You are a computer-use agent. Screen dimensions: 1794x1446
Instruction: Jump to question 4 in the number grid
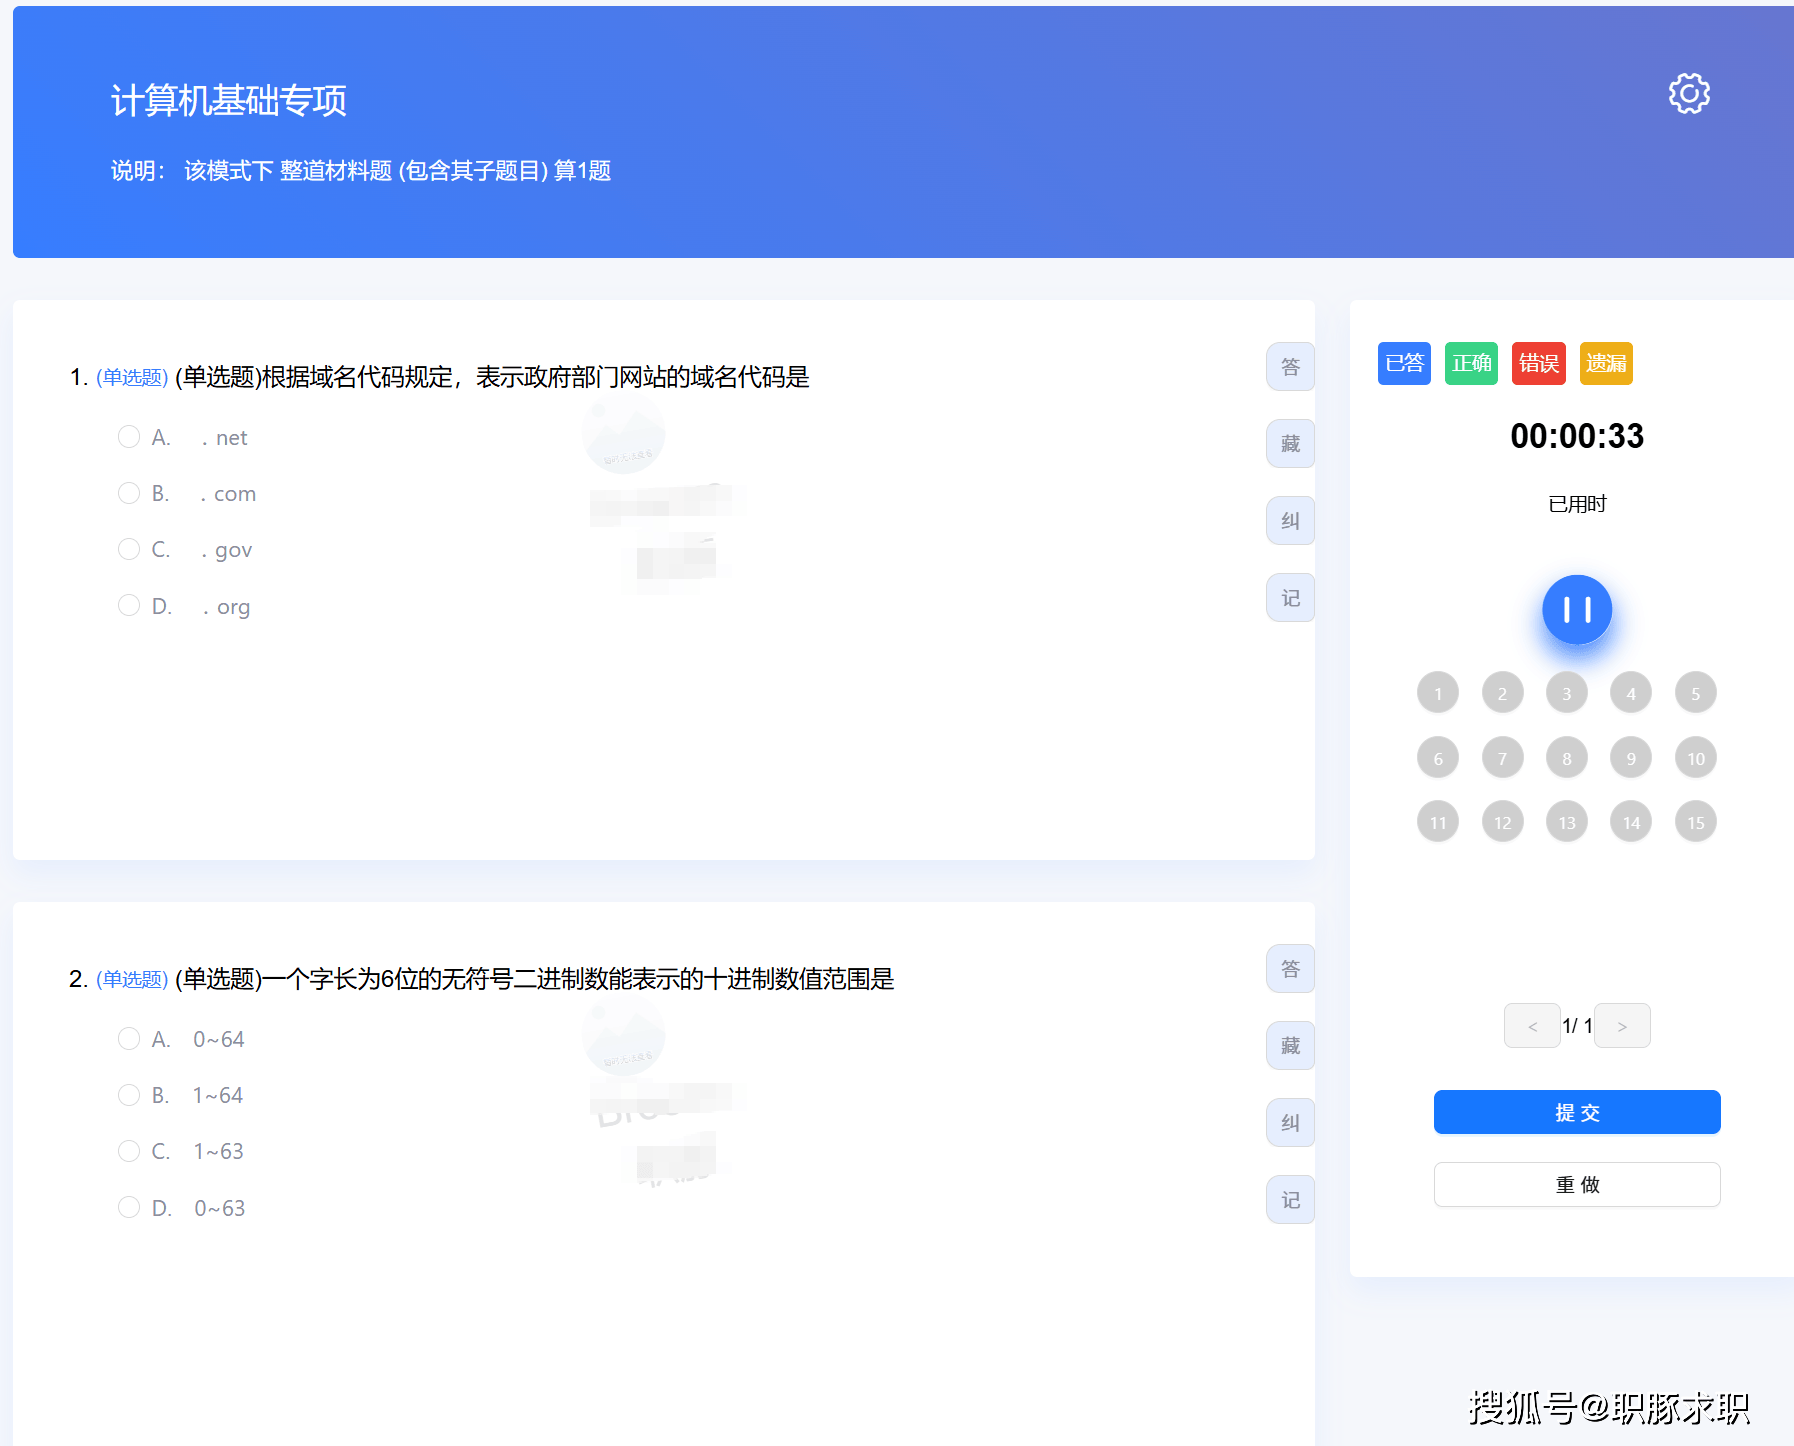tap(1631, 693)
